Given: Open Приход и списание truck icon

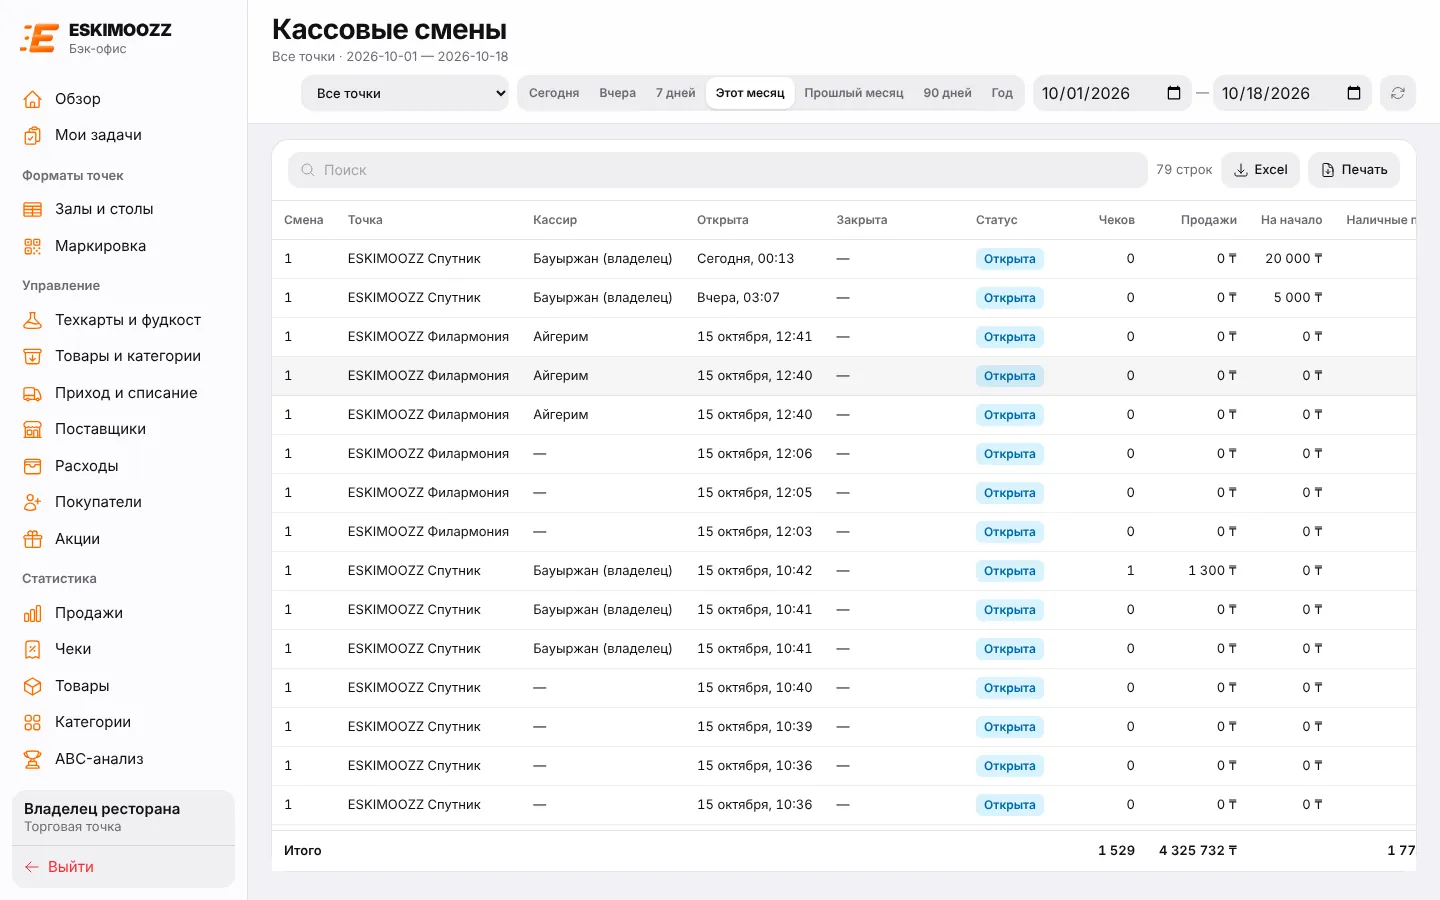Looking at the screenshot, I should [33, 393].
